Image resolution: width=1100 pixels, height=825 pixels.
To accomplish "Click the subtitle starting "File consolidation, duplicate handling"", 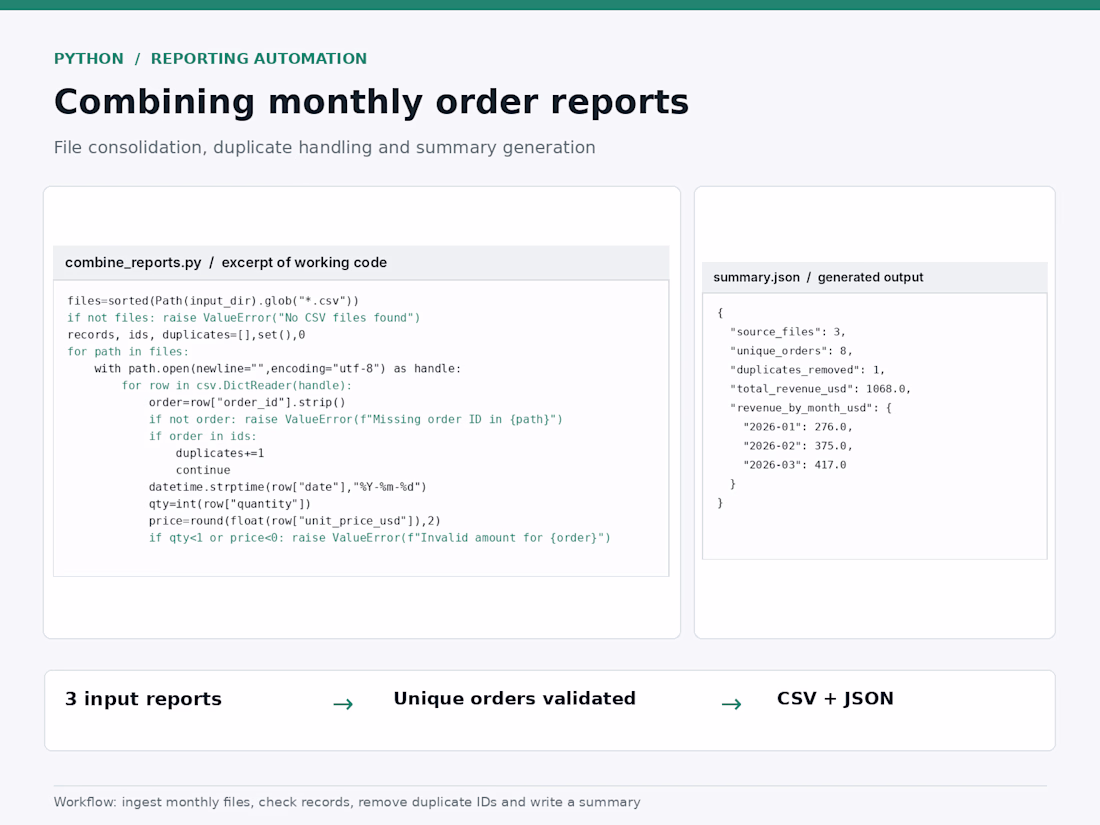I will [325, 147].
